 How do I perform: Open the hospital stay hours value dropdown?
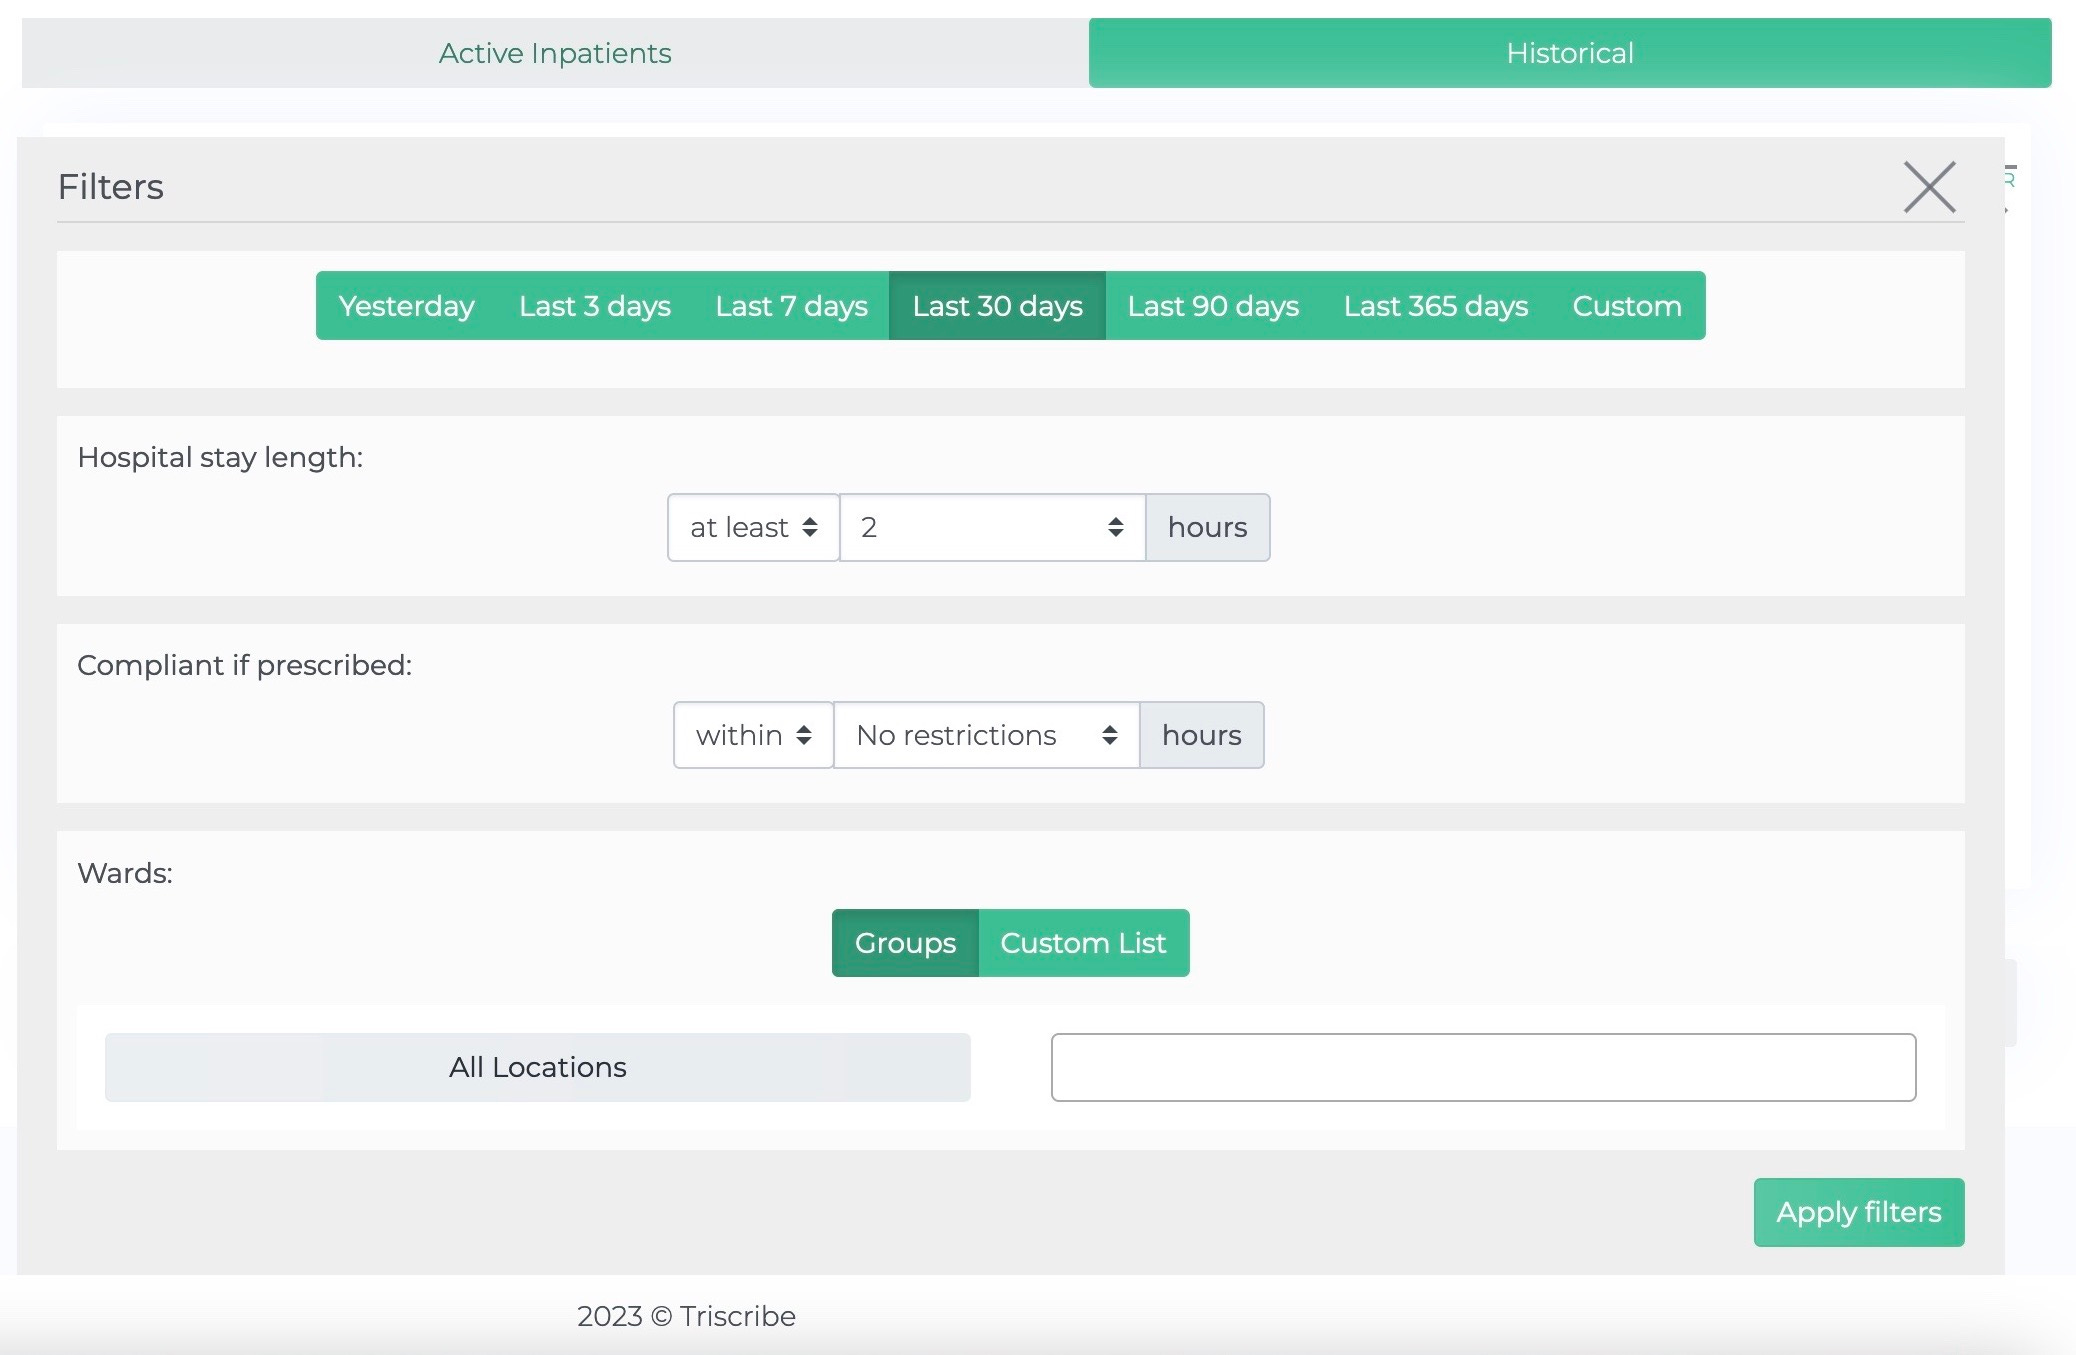click(992, 527)
